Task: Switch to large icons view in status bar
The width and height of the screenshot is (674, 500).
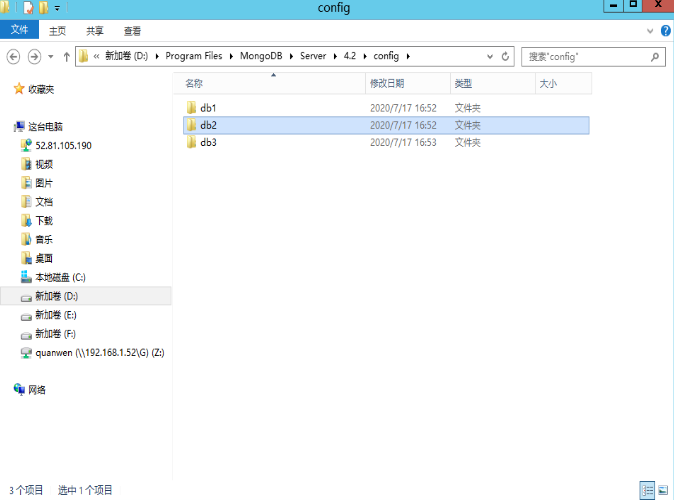Action: coord(663,490)
